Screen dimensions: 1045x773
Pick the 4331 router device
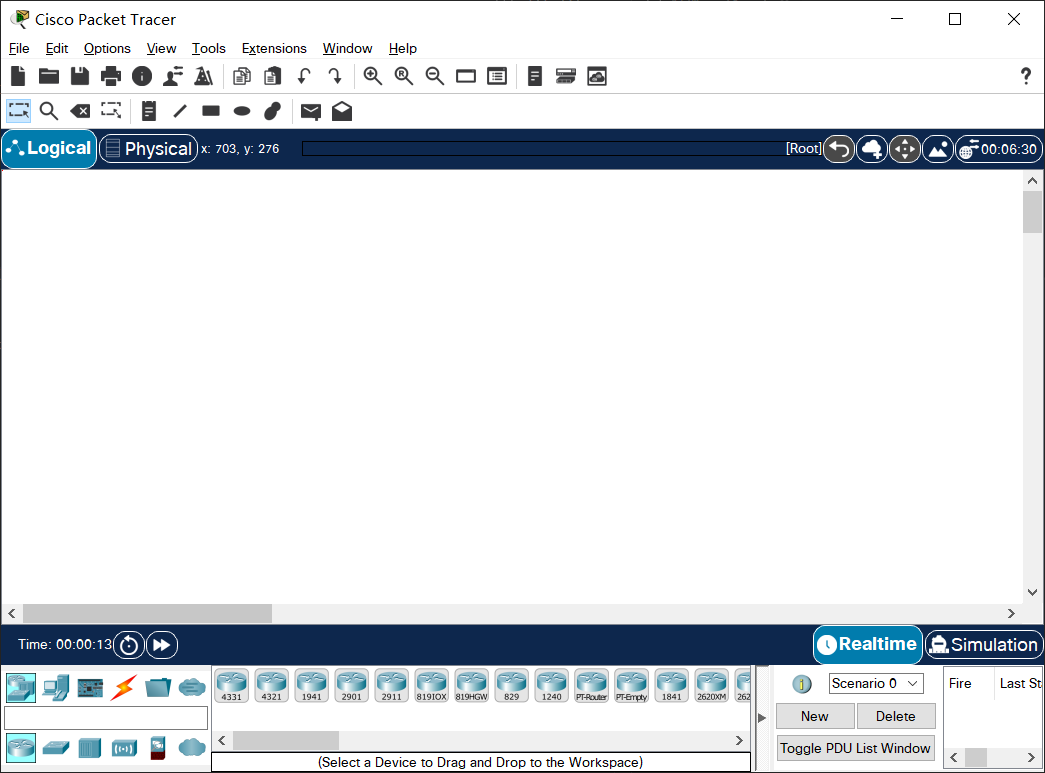232,686
